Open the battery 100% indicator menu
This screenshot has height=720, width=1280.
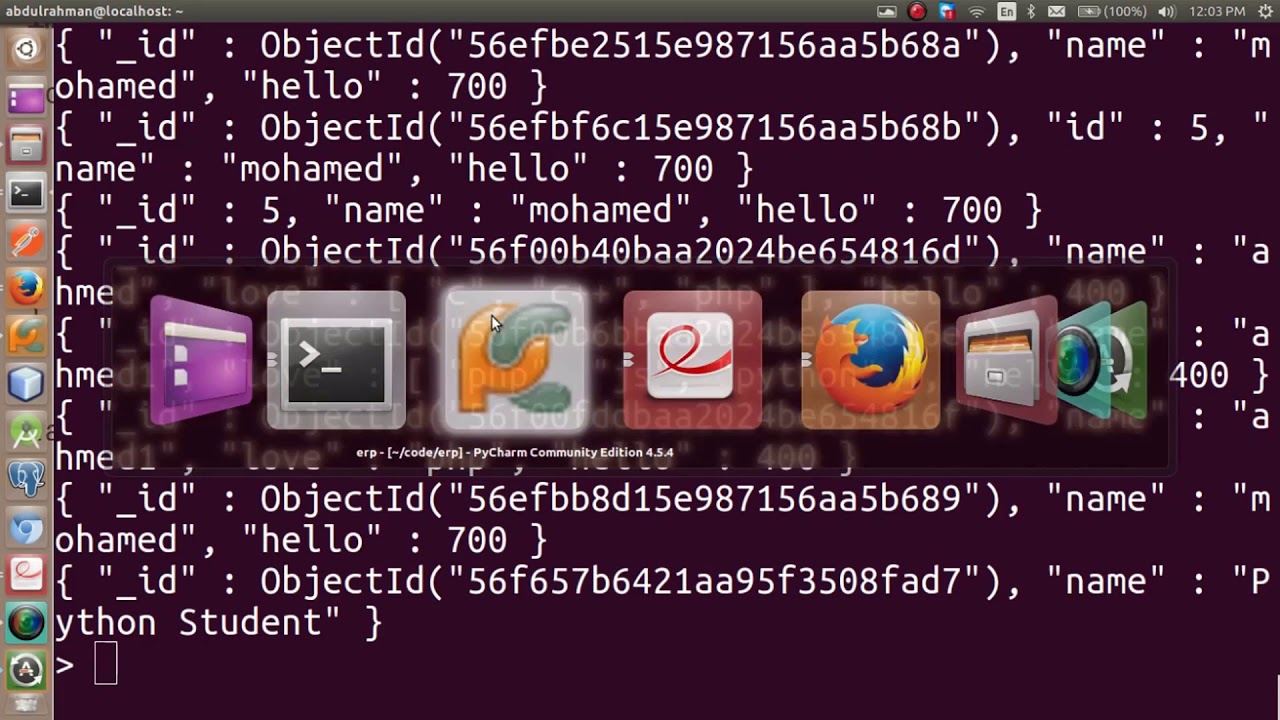pos(1113,11)
